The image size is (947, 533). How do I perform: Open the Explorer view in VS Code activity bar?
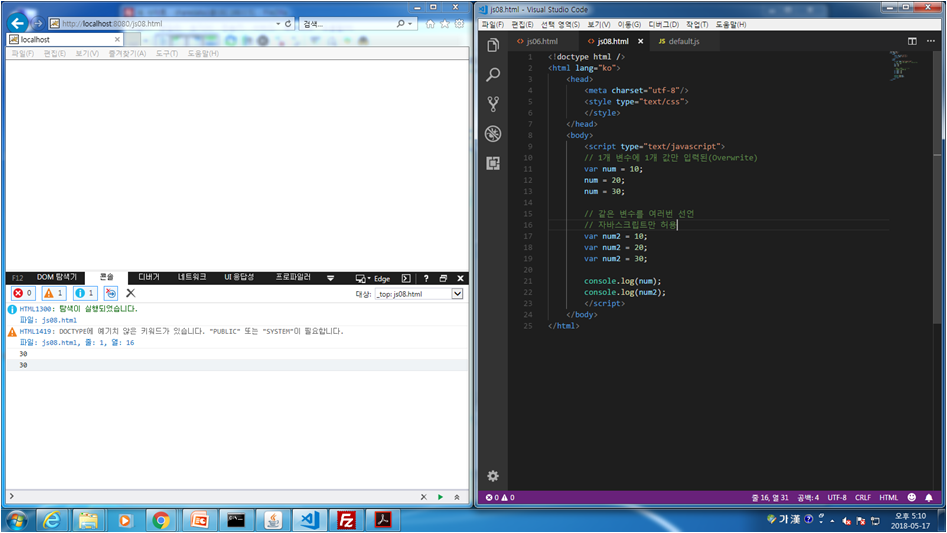[x=493, y=45]
